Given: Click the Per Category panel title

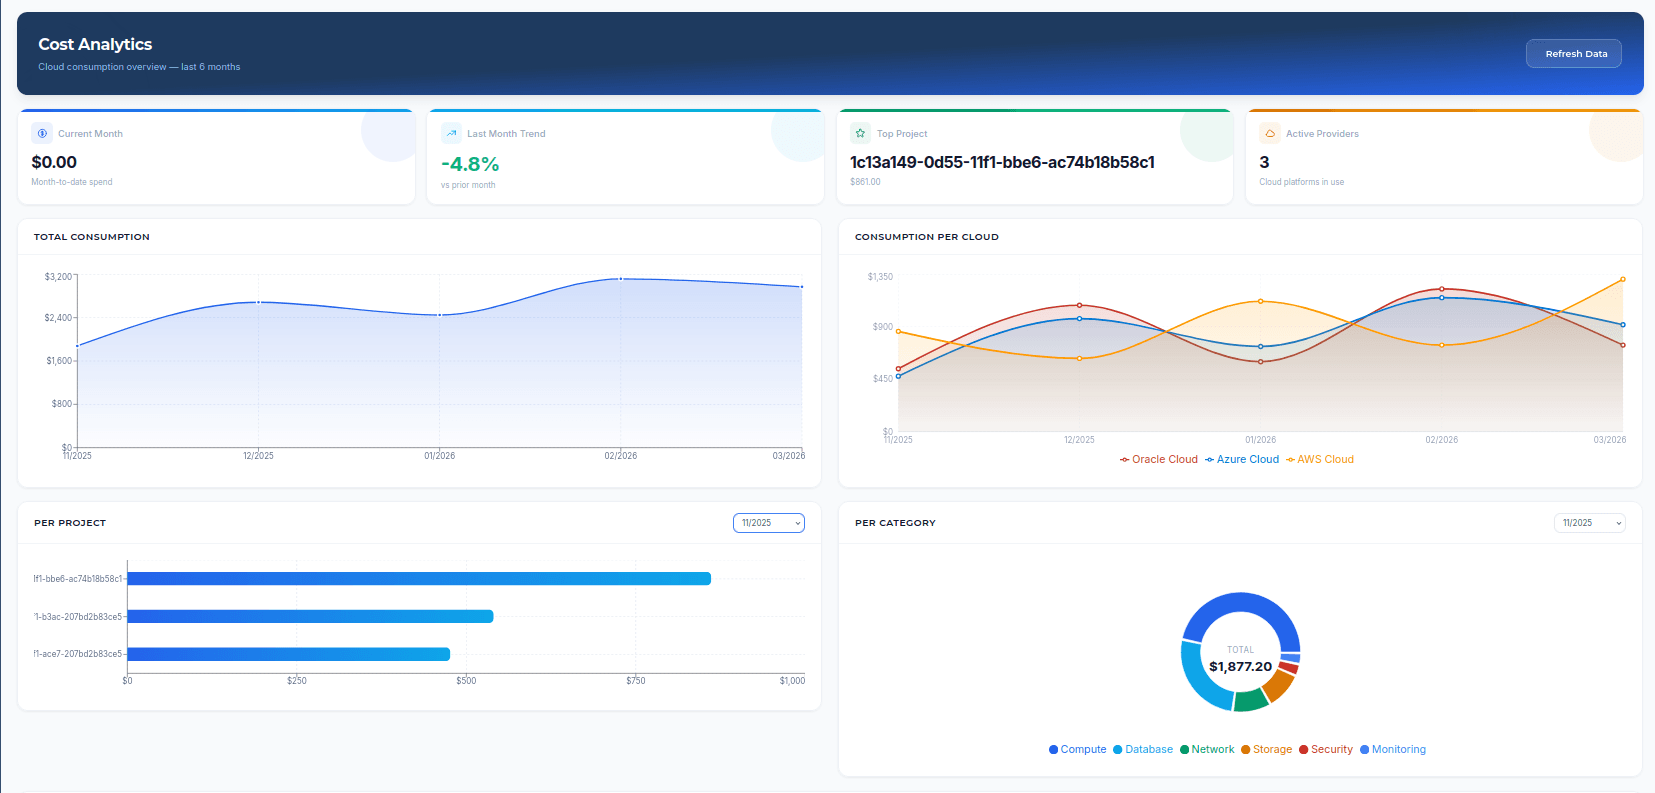Looking at the screenshot, I should tap(895, 523).
